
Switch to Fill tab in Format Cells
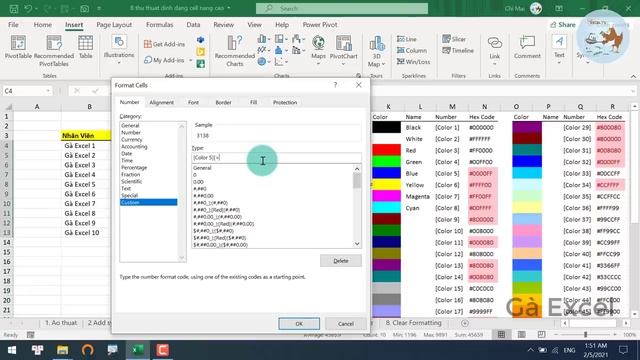point(253,102)
